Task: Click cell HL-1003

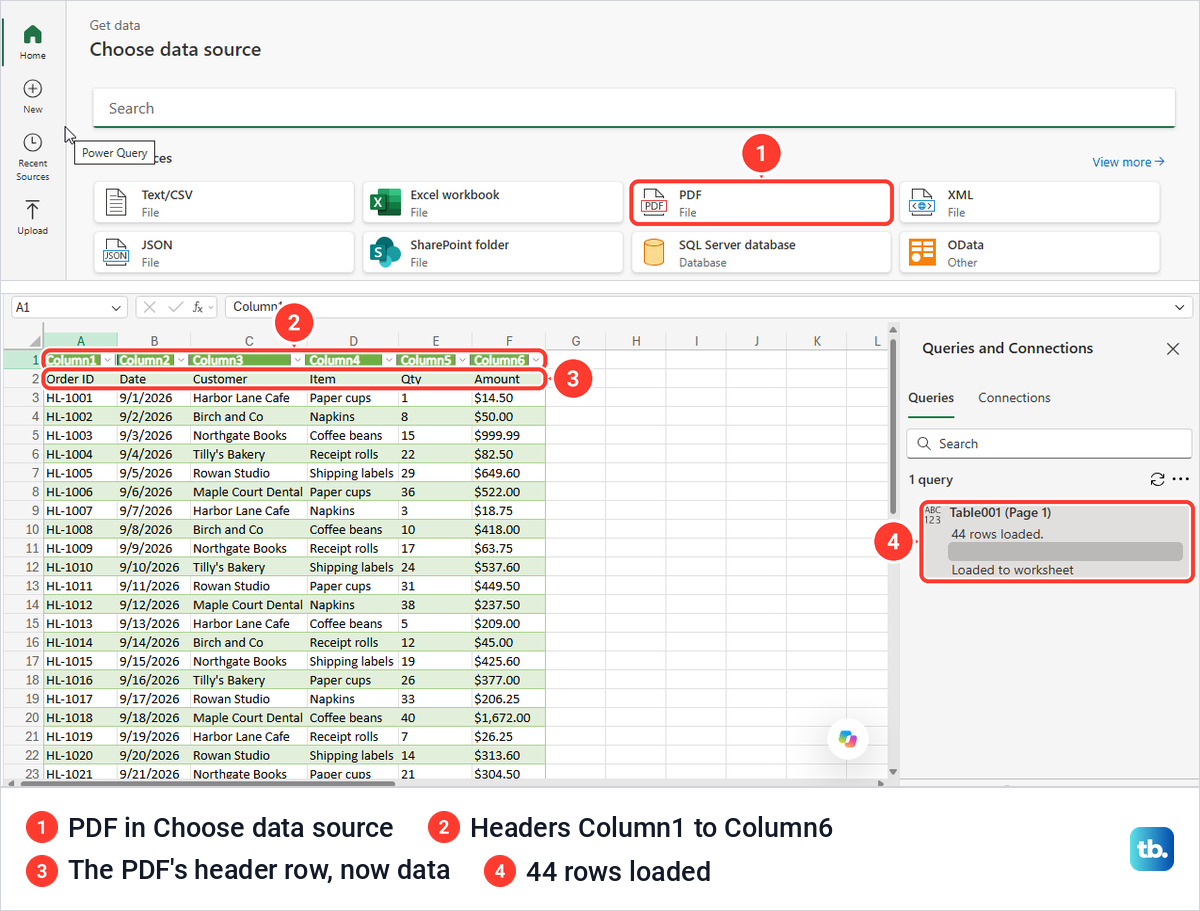Action: [80, 435]
